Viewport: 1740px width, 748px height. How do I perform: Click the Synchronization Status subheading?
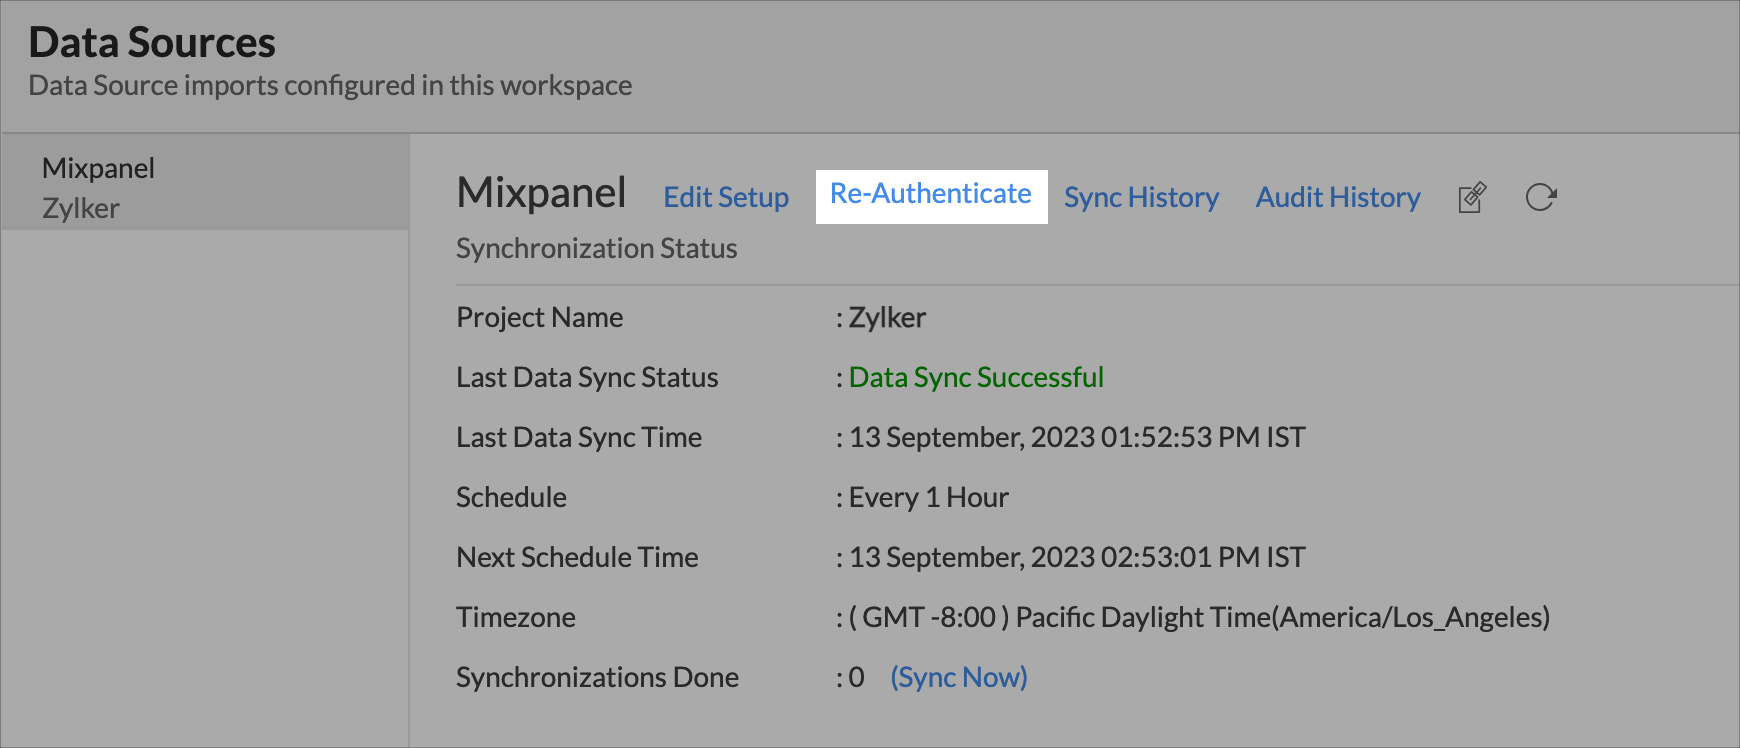tap(597, 248)
